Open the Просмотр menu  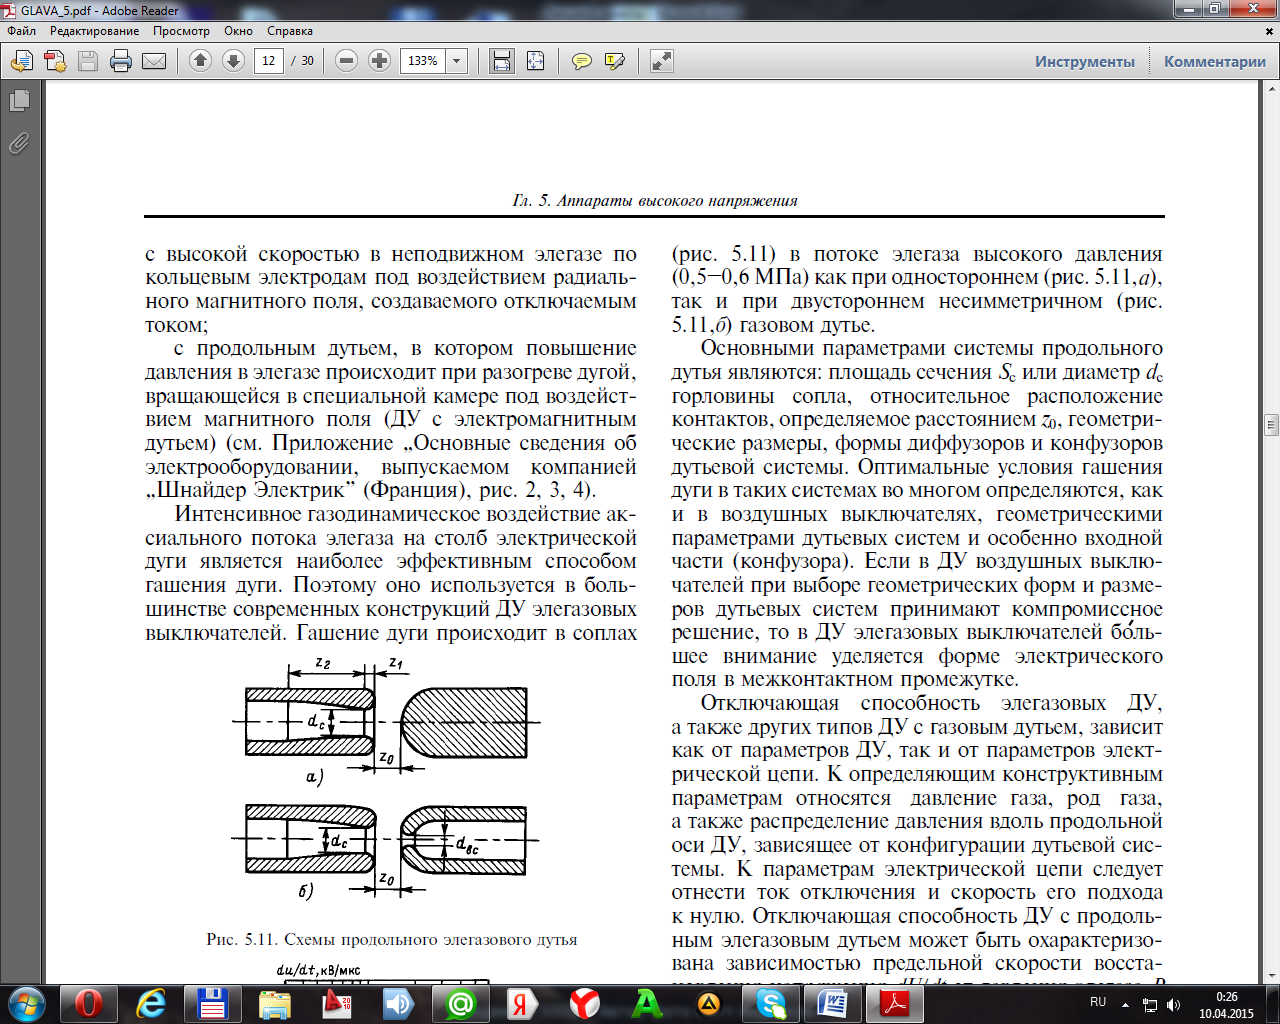click(x=181, y=31)
